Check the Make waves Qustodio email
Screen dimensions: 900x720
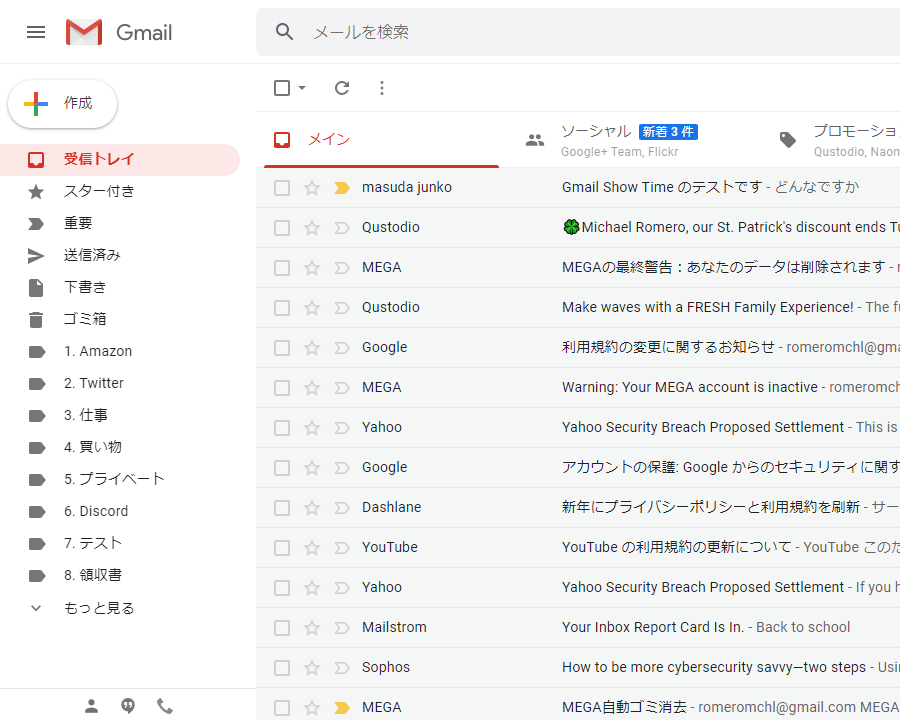point(282,308)
